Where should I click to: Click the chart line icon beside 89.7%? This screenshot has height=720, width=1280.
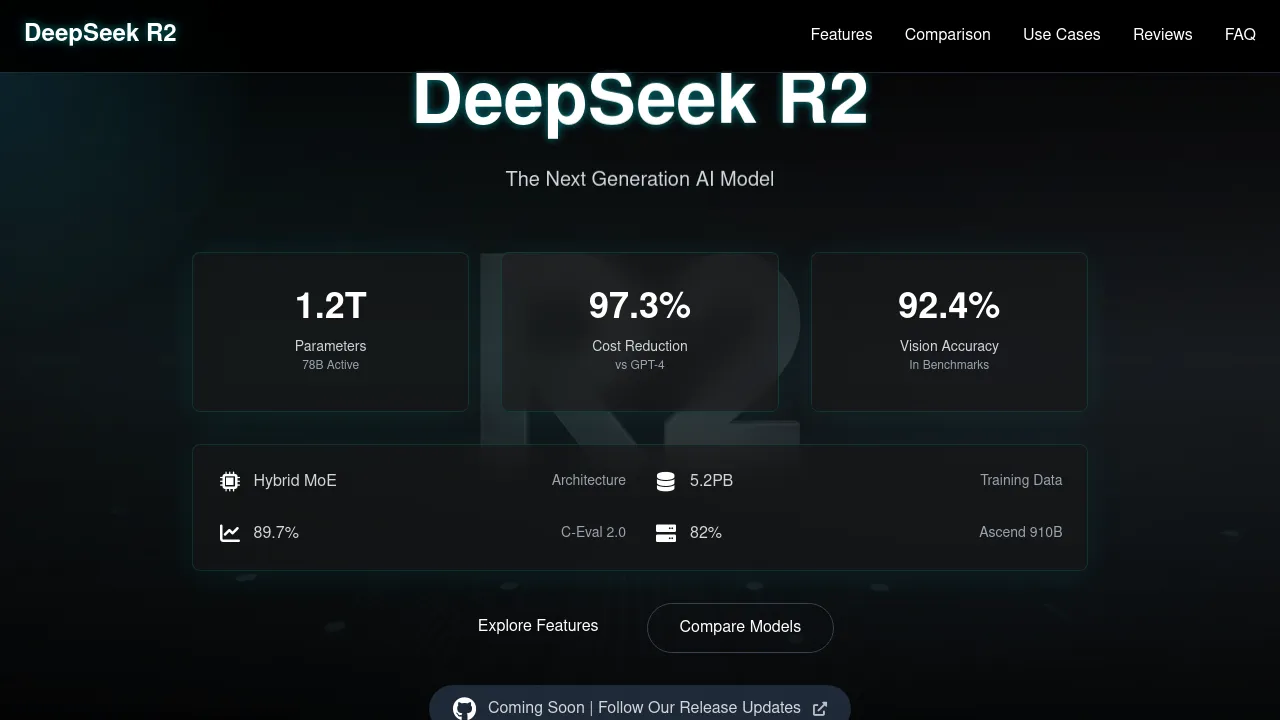[230, 533]
